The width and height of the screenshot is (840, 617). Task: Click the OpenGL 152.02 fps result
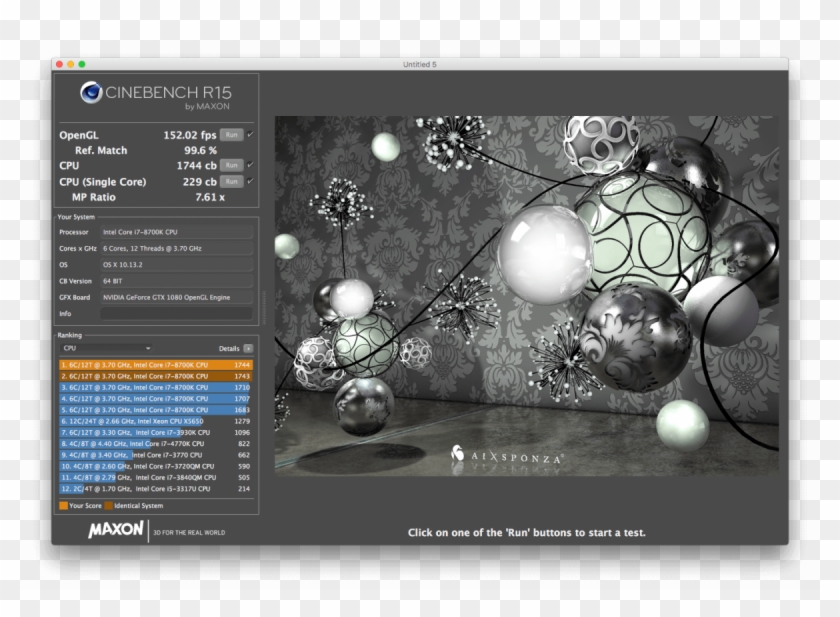[x=190, y=135]
